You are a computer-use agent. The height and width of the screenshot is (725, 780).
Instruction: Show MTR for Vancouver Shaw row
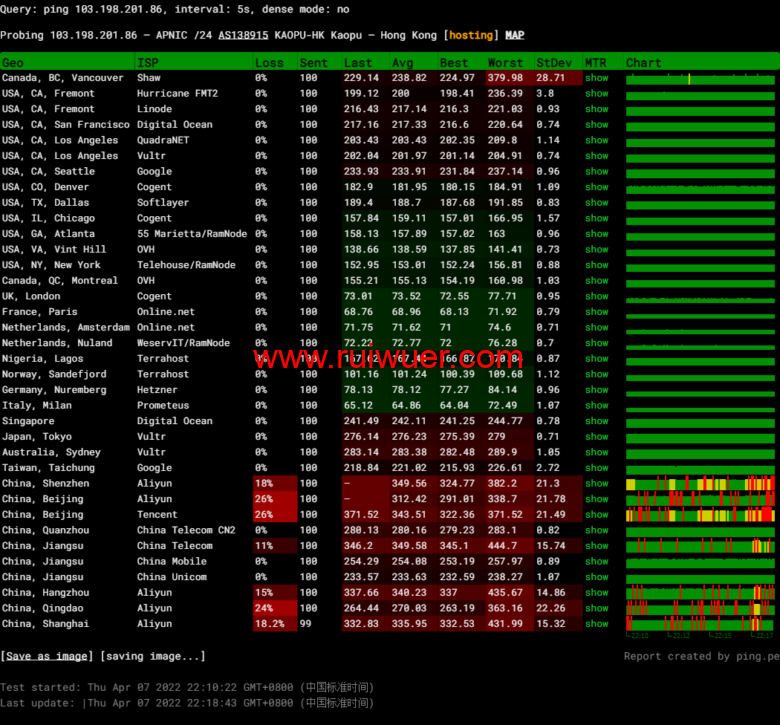[596, 78]
